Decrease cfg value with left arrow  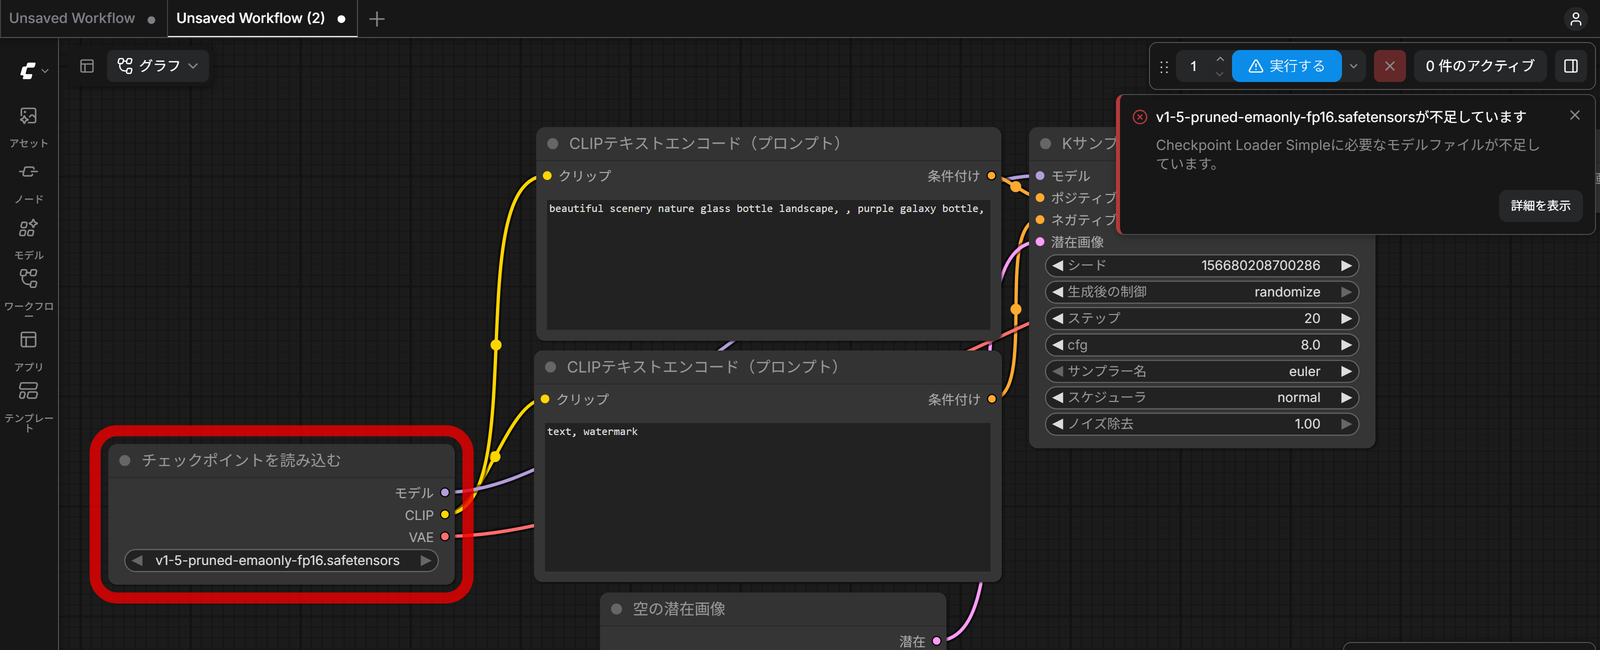(1057, 345)
